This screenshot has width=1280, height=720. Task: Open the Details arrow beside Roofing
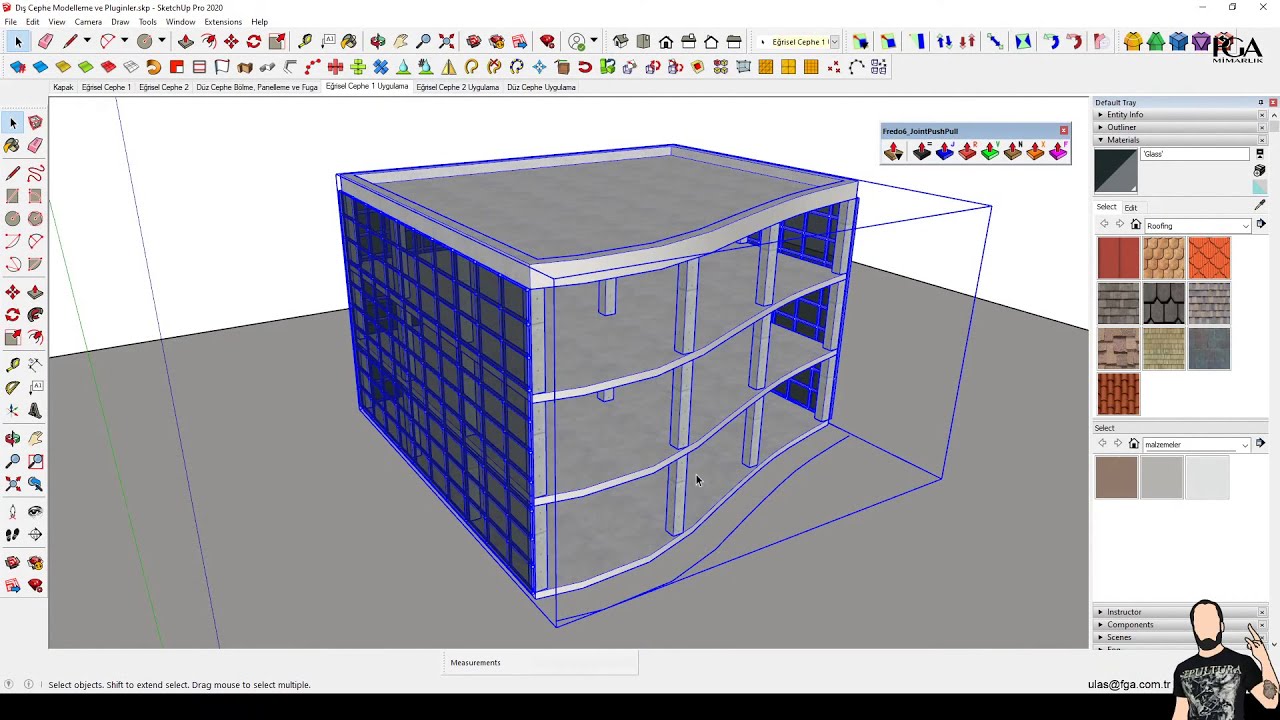[x=1261, y=225]
